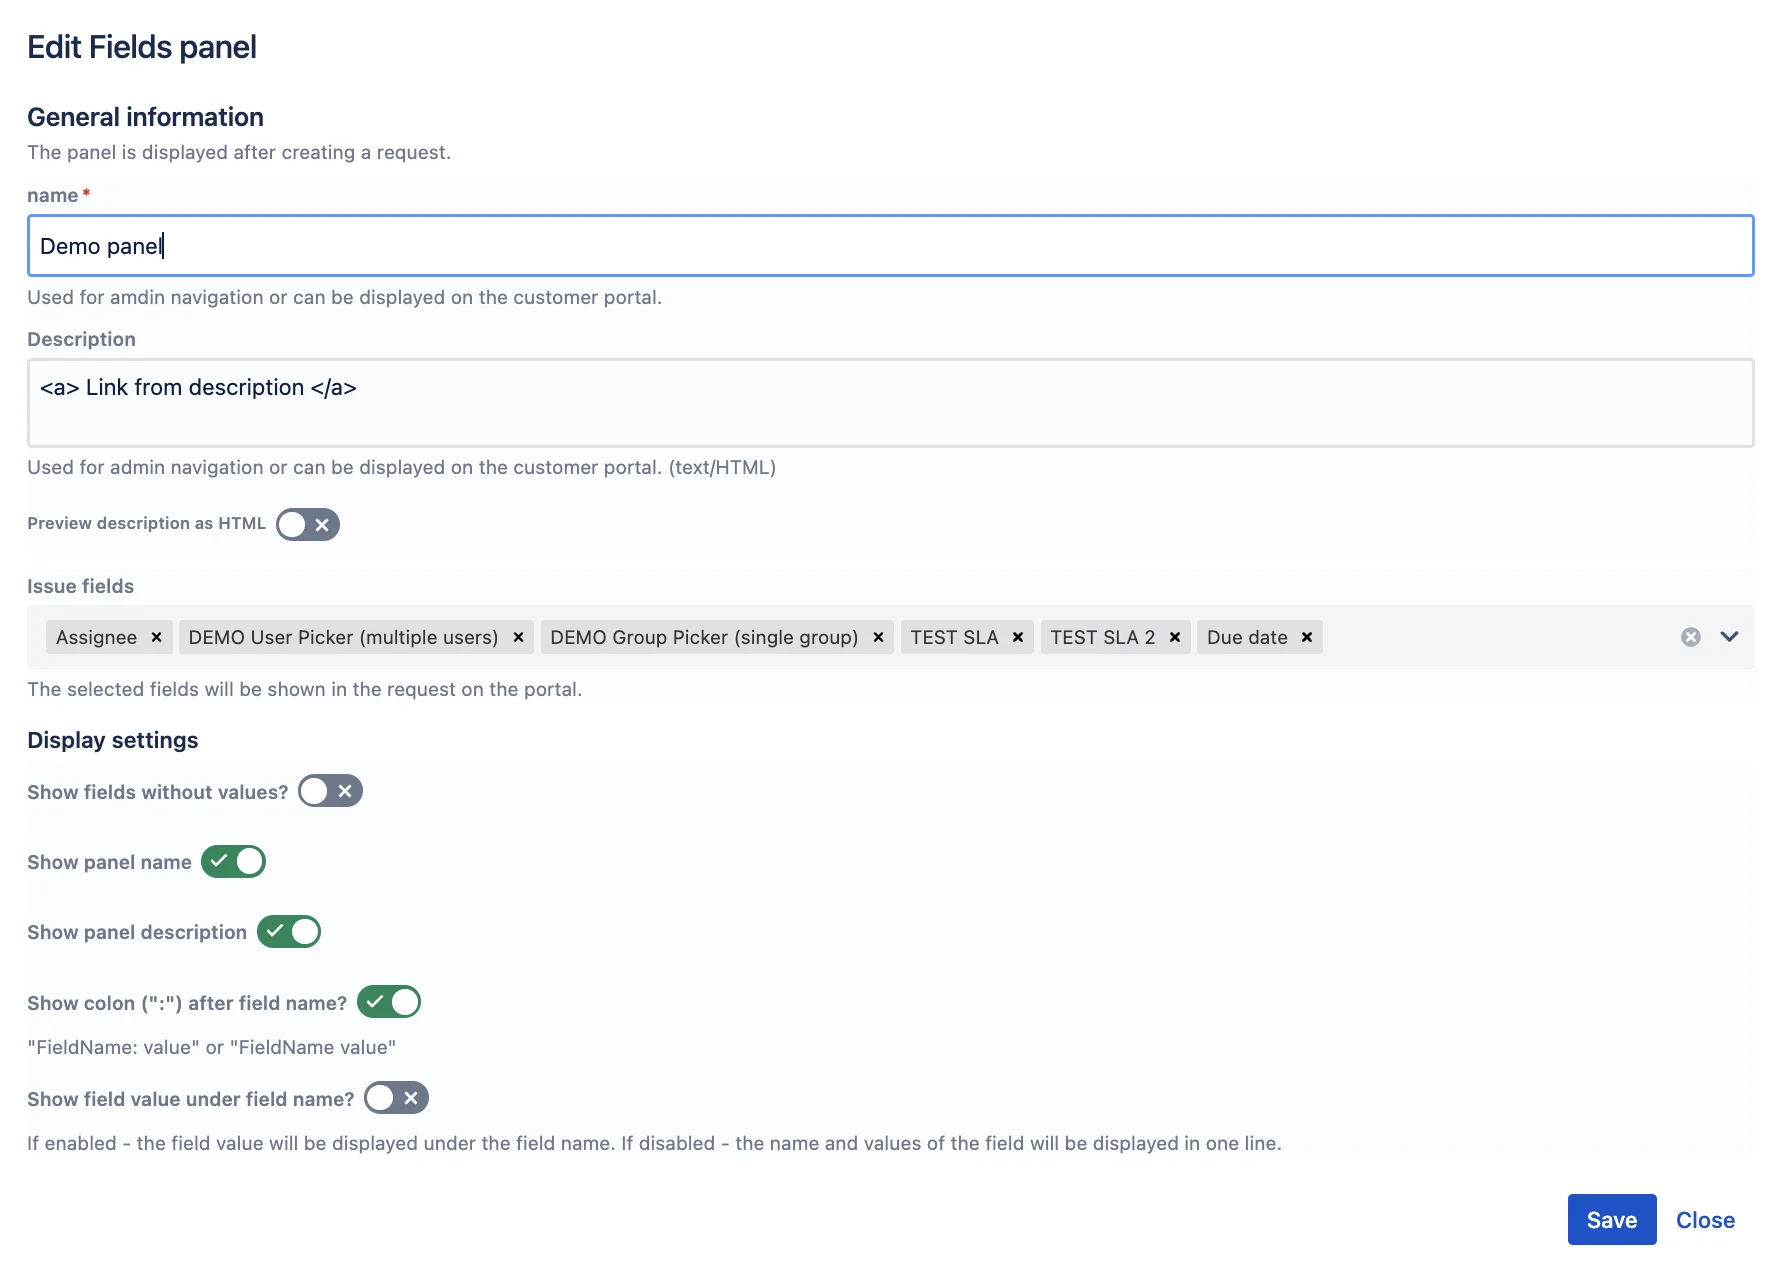Viewport: 1788px width, 1270px height.
Task: Enable Show field value under field name
Action: [397, 1098]
